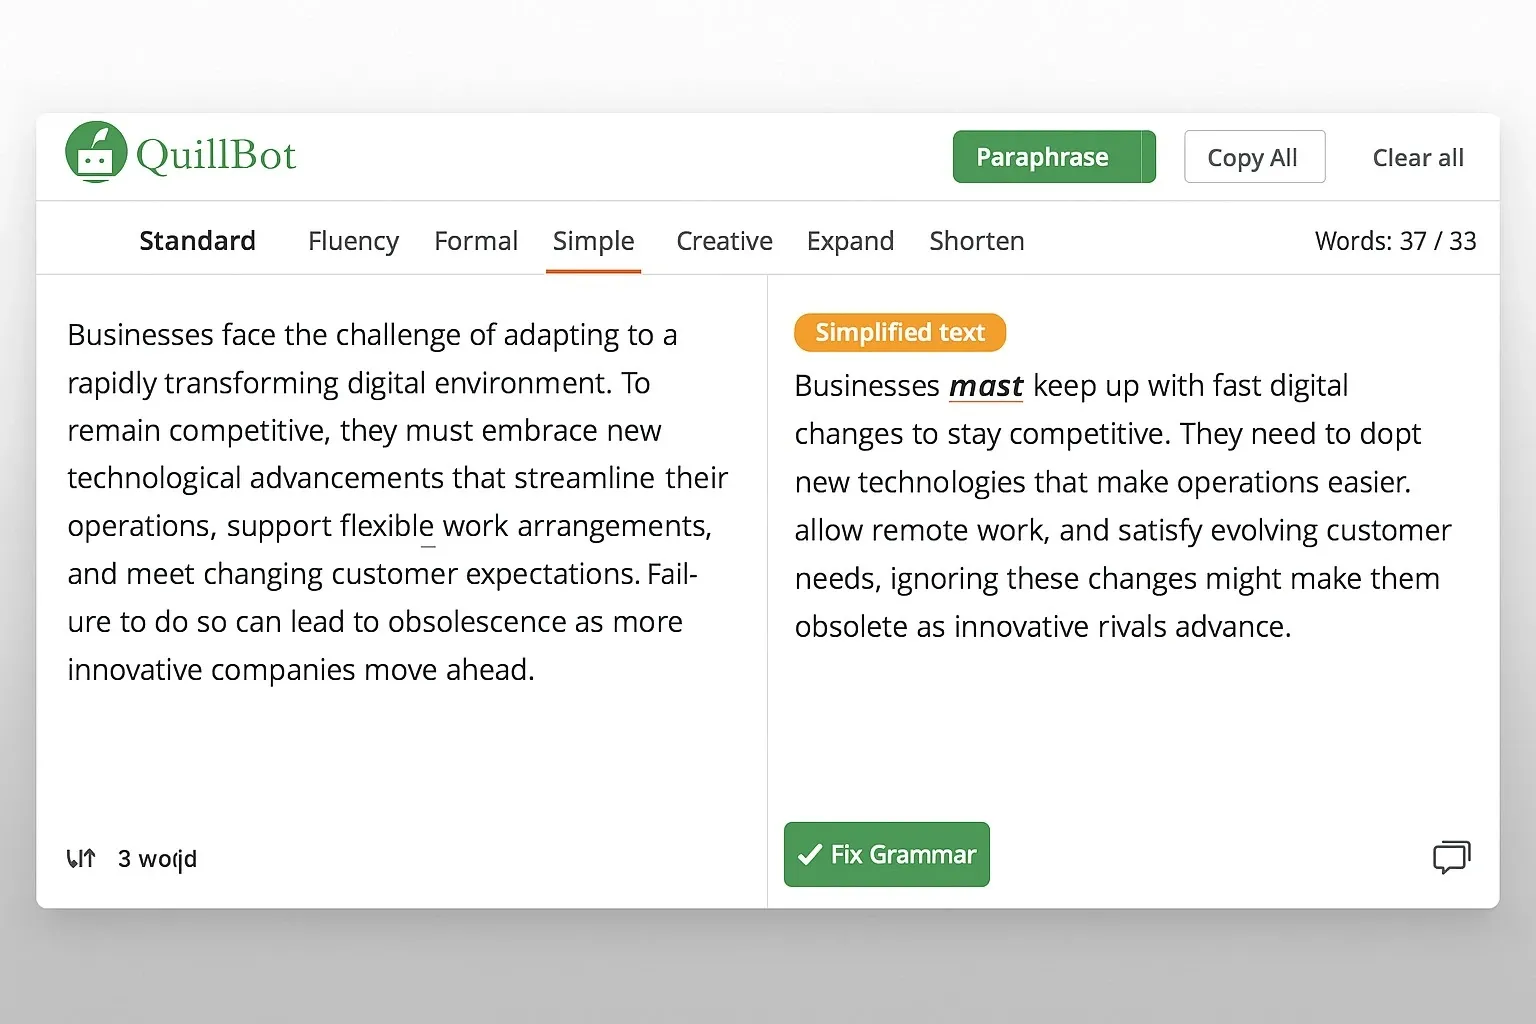1536x1024 pixels.
Task: Click the Words 37/33 counter
Action: (1395, 241)
